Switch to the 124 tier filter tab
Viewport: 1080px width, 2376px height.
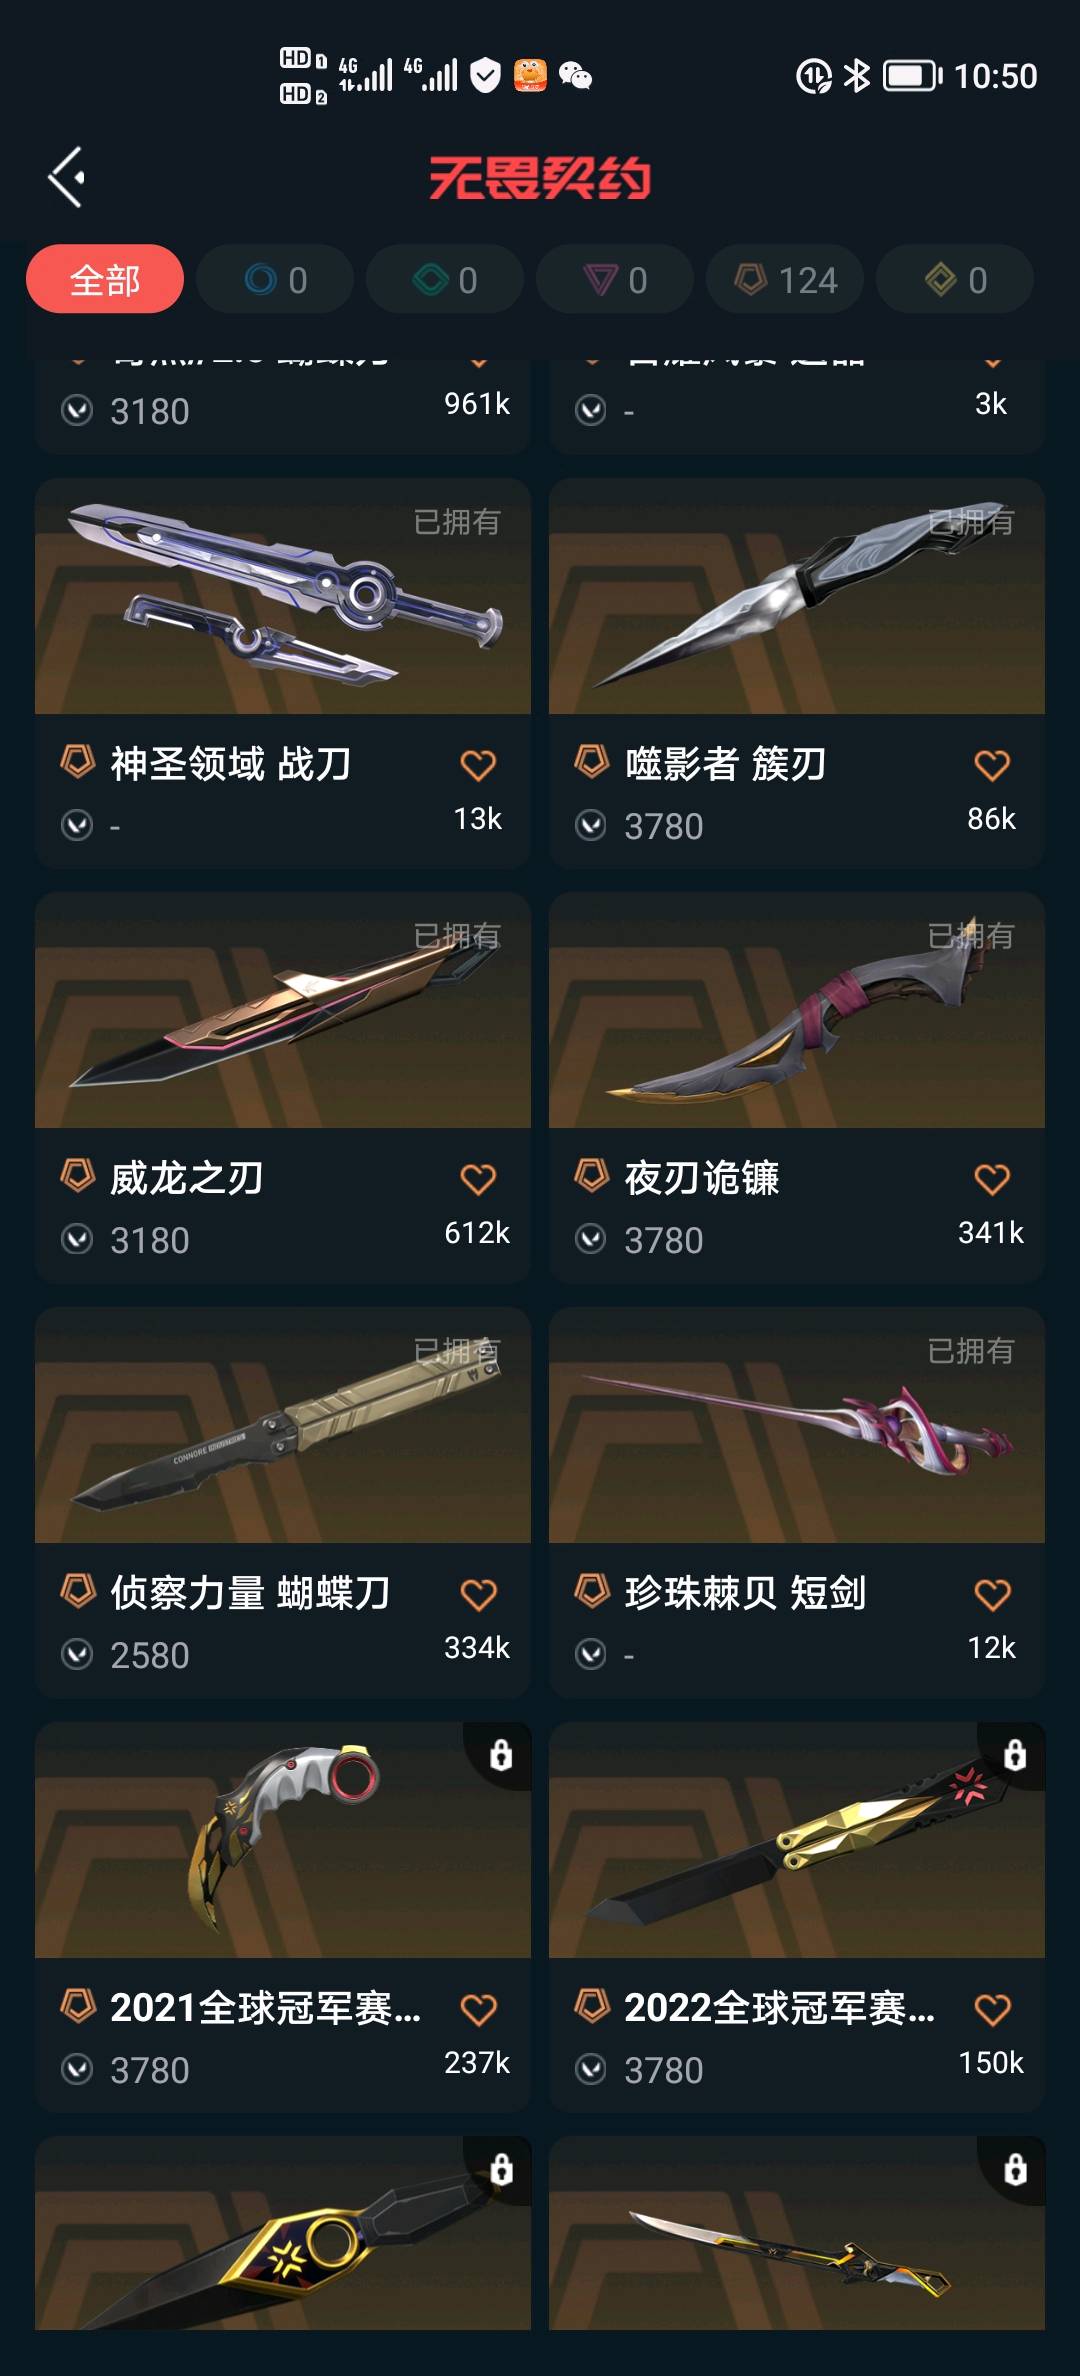tap(785, 279)
